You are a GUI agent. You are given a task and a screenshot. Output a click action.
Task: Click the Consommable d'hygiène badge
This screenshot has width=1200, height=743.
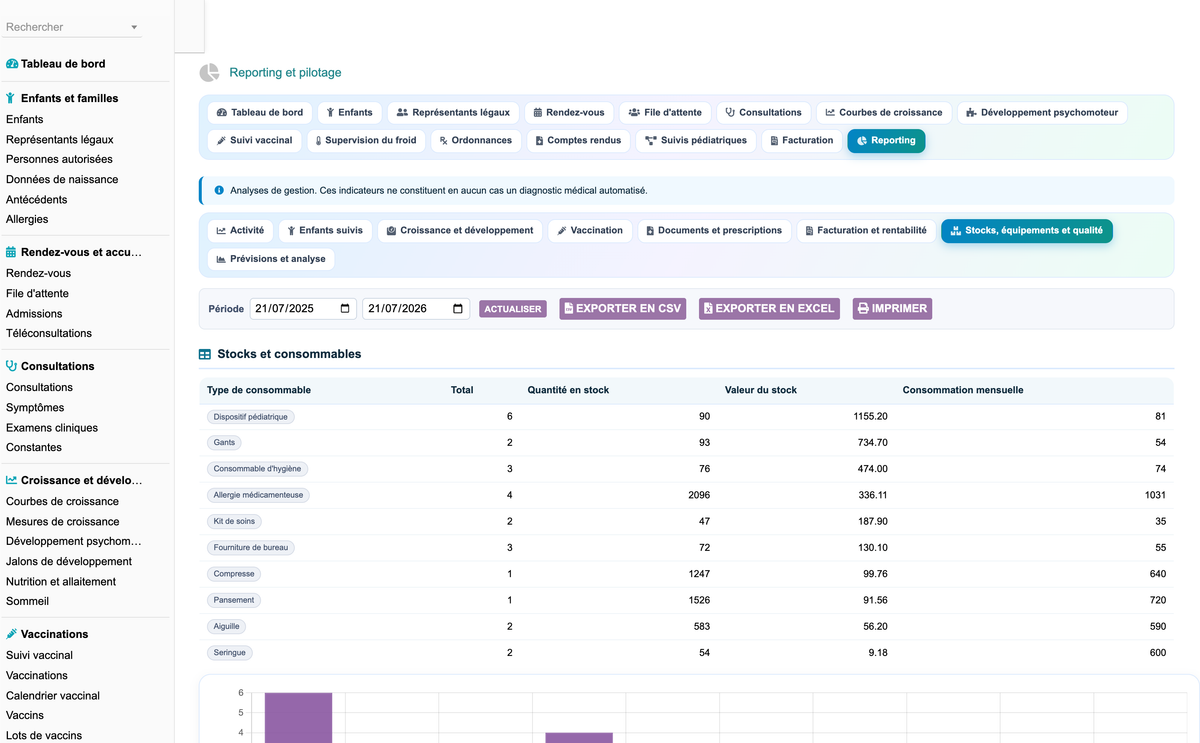point(257,468)
